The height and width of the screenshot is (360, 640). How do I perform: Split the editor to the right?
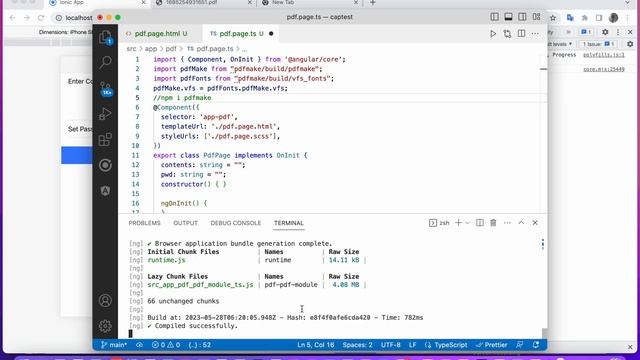(x=521, y=33)
